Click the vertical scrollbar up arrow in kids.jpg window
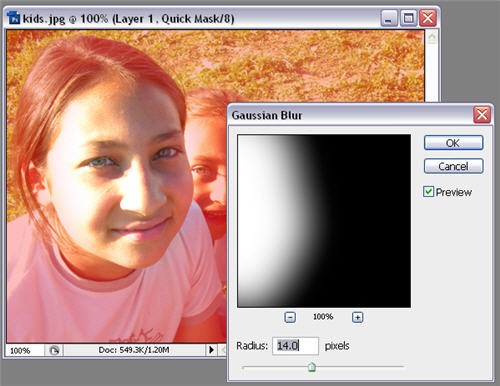 coord(432,37)
